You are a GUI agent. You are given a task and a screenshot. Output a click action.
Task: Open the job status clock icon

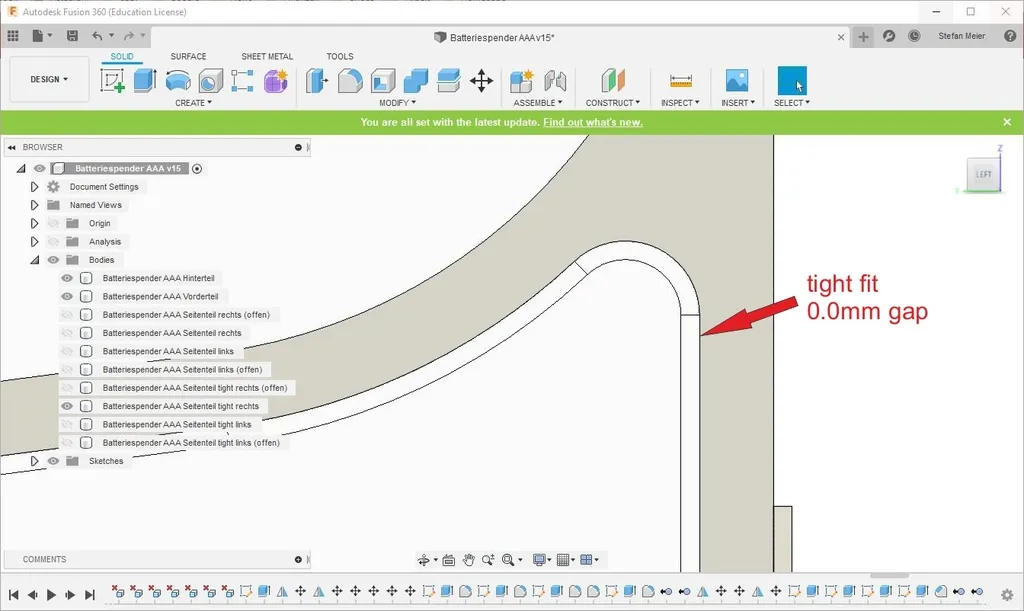point(914,36)
